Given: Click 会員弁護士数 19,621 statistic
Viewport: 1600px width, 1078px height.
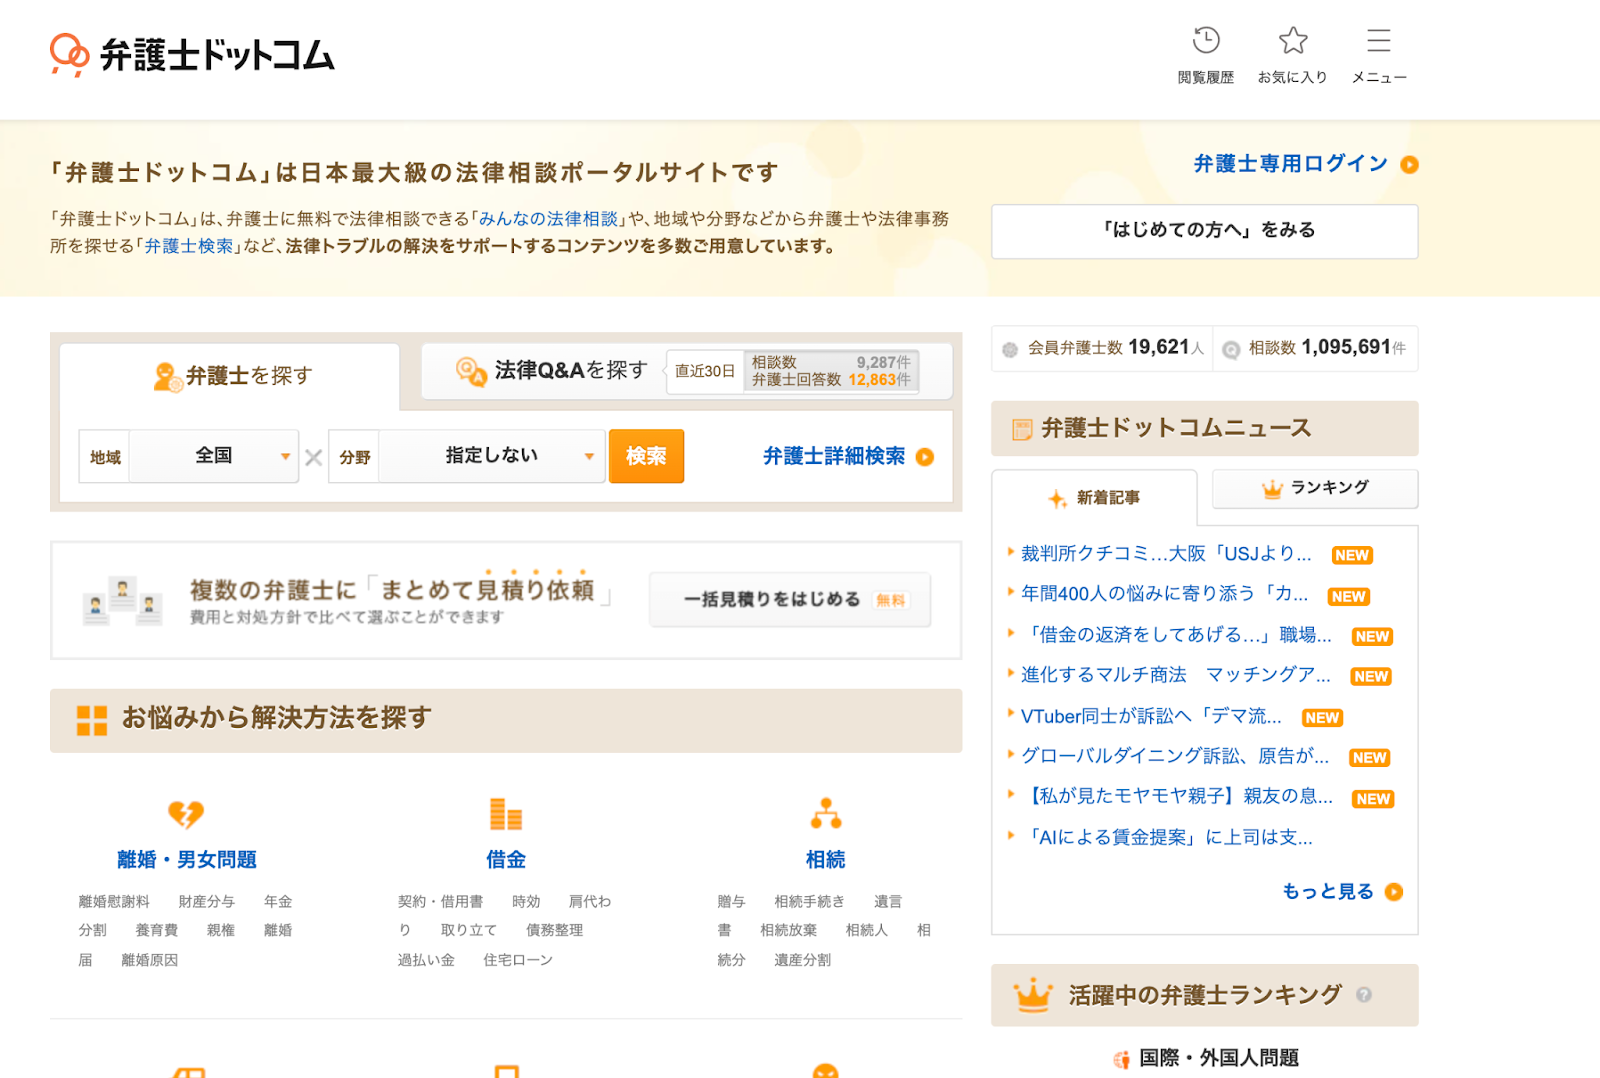Looking at the screenshot, I should coord(1104,348).
